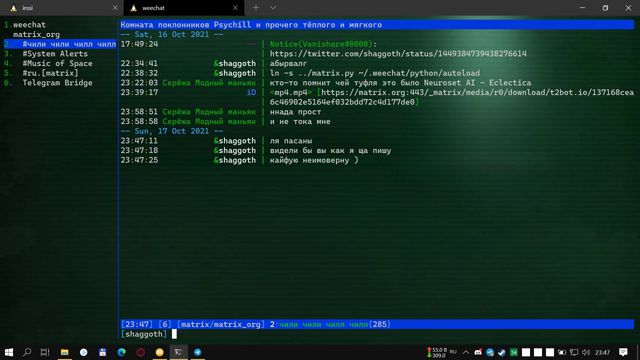Open the twitter.com/shaggoth status link

click(x=398, y=54)
